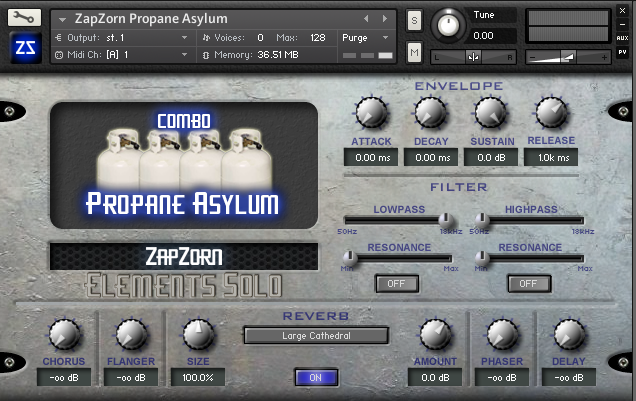Click the reverb Size knob
The image size is (636, 401).
point(198,335)
